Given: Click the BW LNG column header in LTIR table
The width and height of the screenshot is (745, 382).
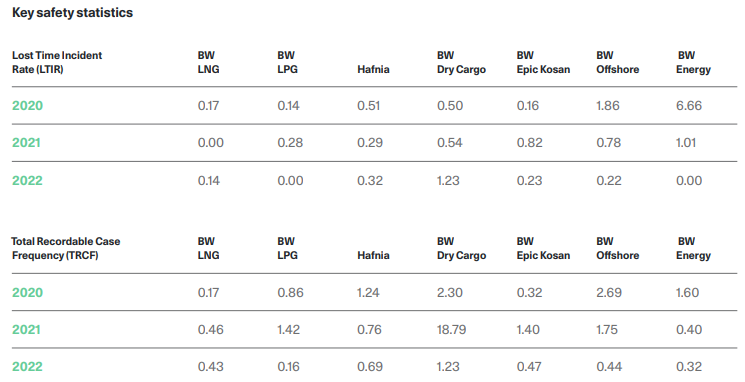Looking at the screenshot, I should [x=209, y=62].
